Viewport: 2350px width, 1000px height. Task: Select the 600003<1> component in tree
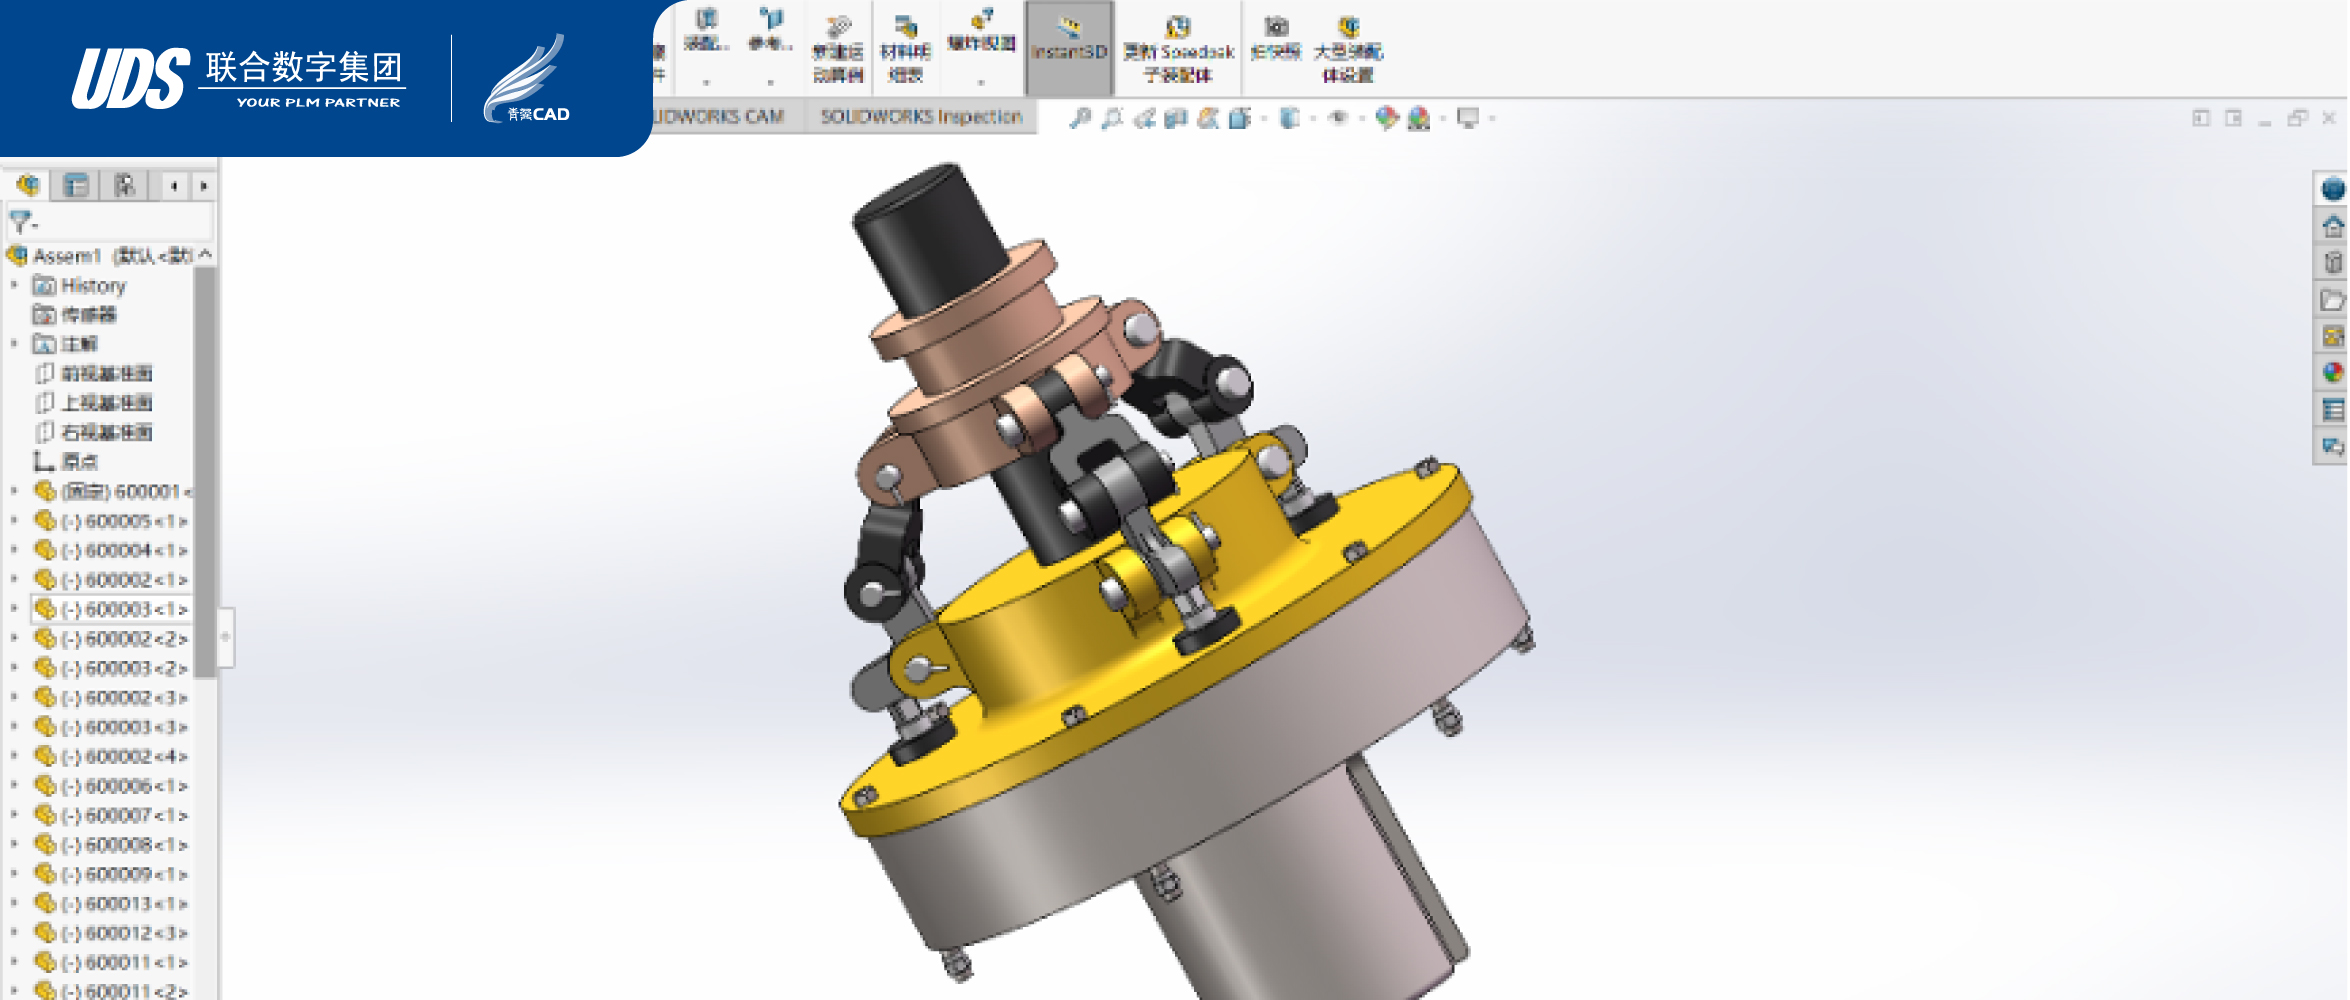pyautogui.click(x=124, y=609)
